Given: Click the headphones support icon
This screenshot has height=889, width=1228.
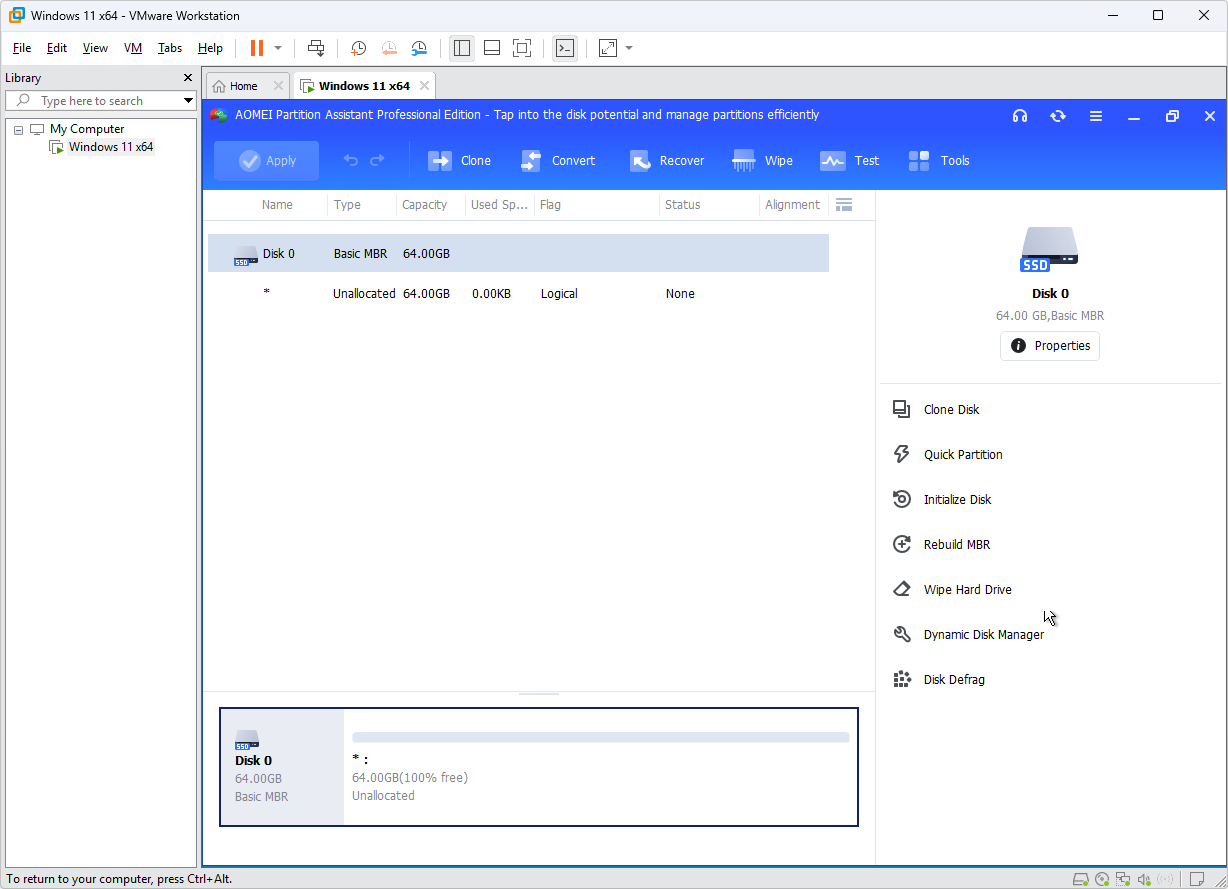Looking at the screenshot, I should (1020, 116).
